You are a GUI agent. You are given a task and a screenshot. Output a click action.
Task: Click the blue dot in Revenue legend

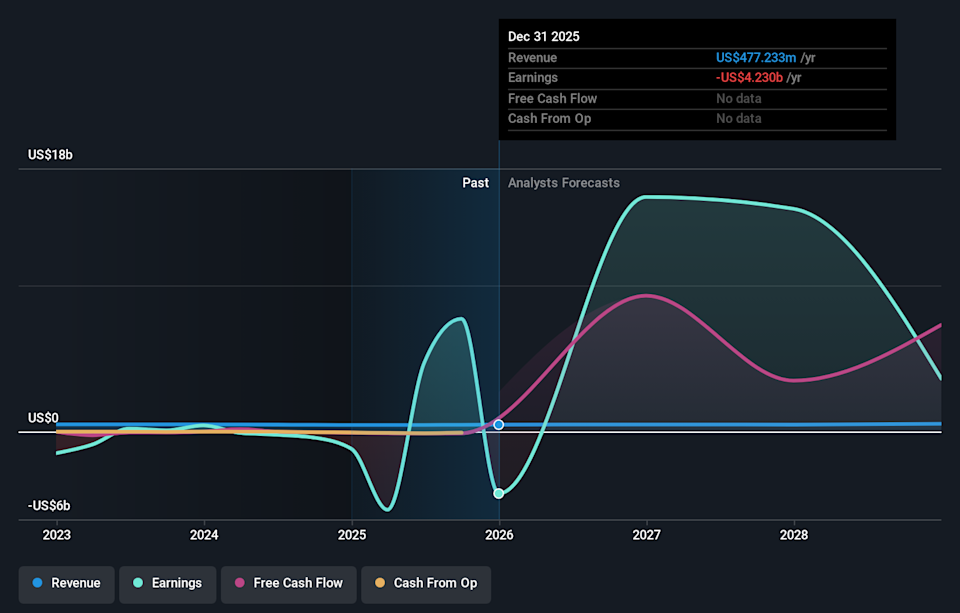38,583
